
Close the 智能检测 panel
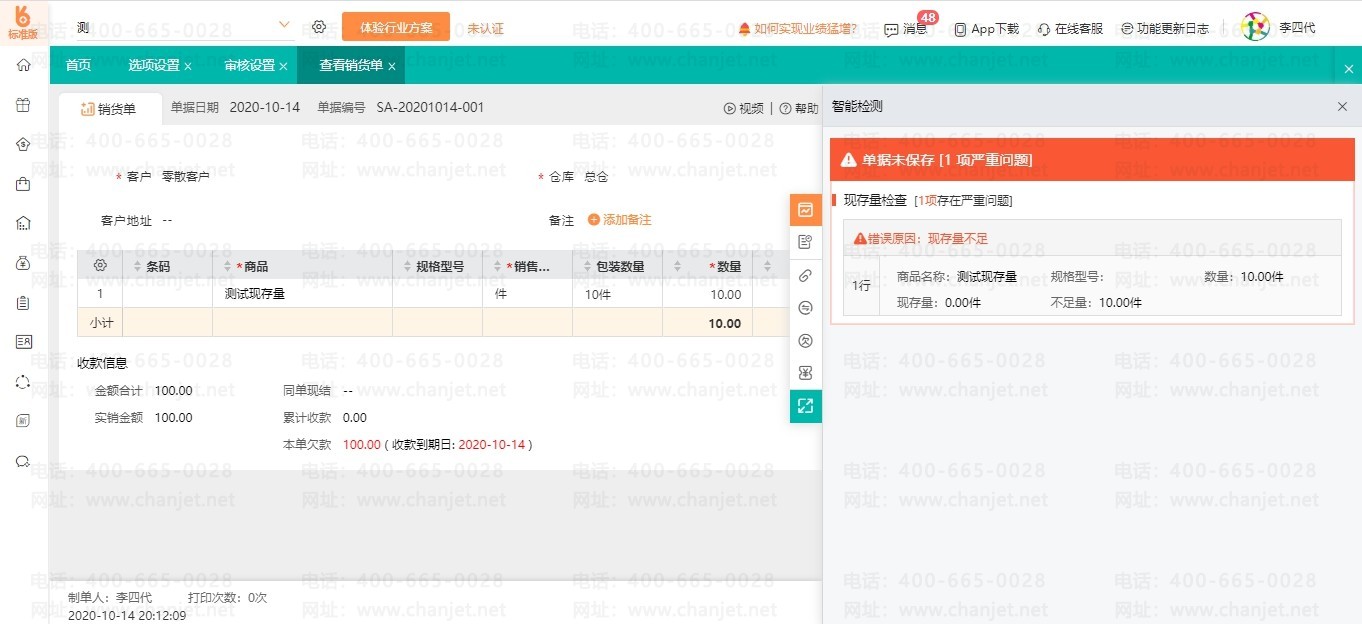pos(1342,107)
